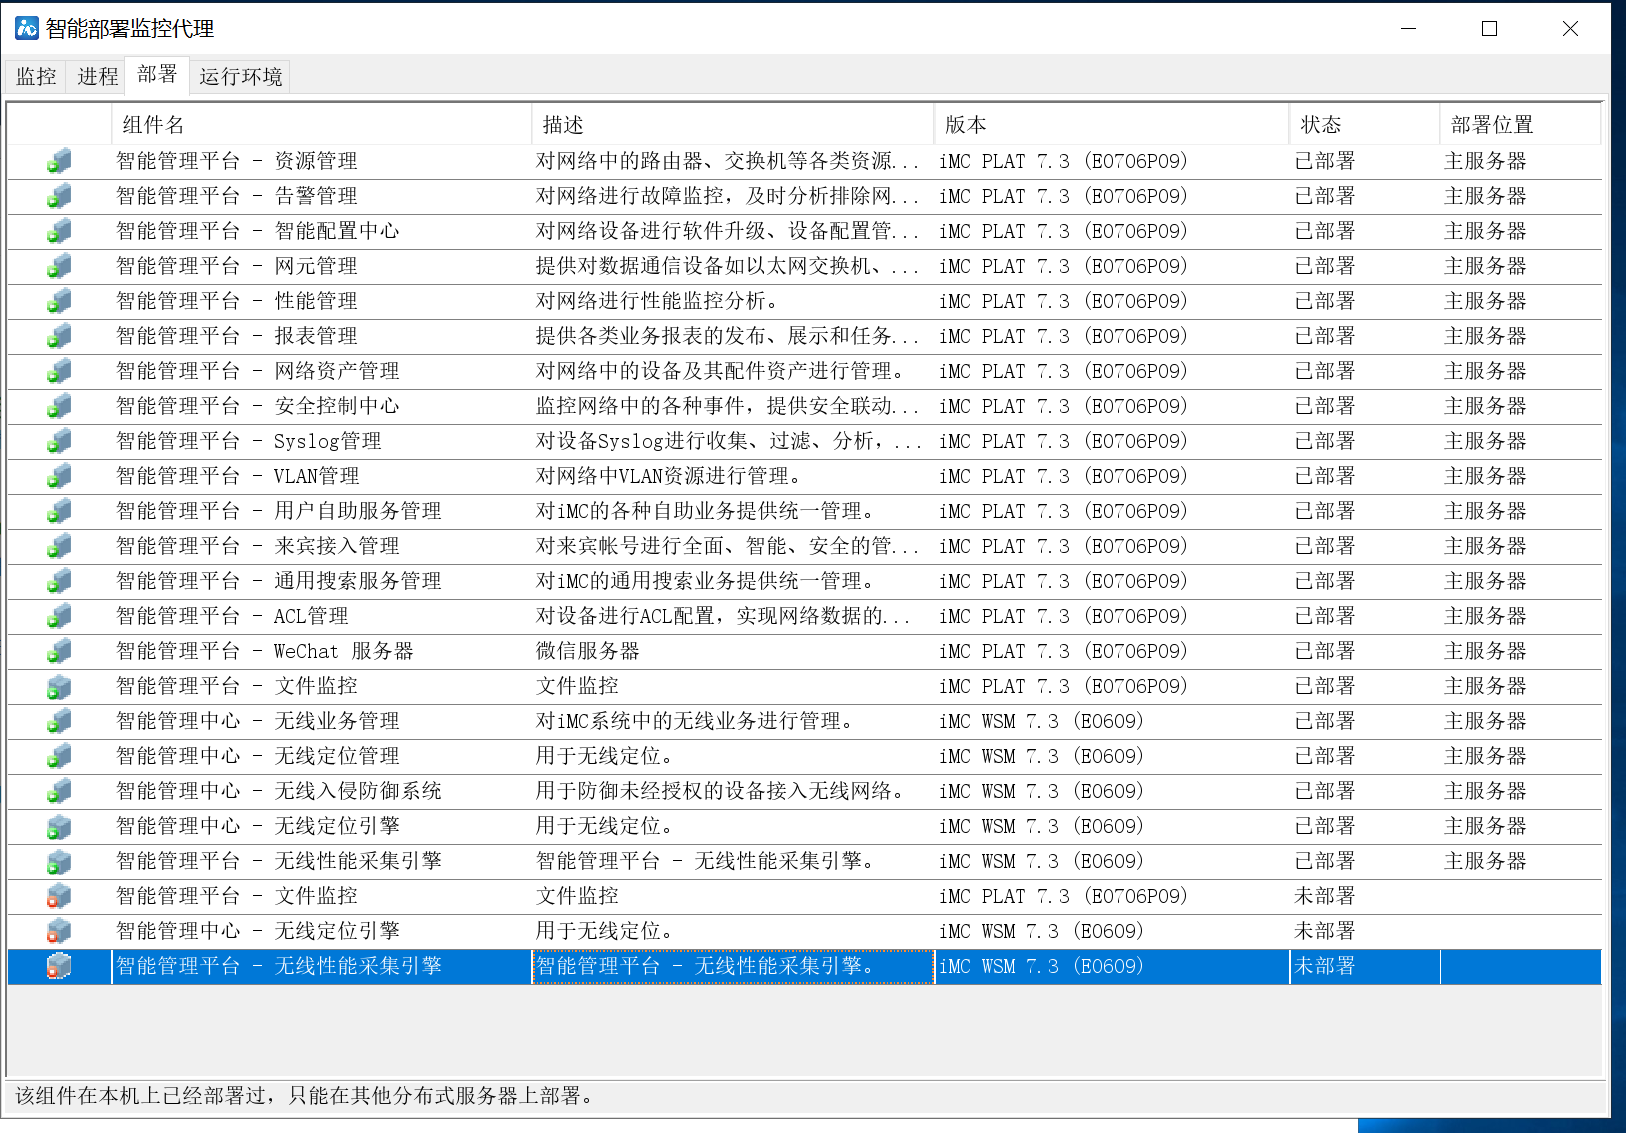Click the 无线业务管理 component icon
Screen dimensions: 1626x1133
click(x=59, y=721)
